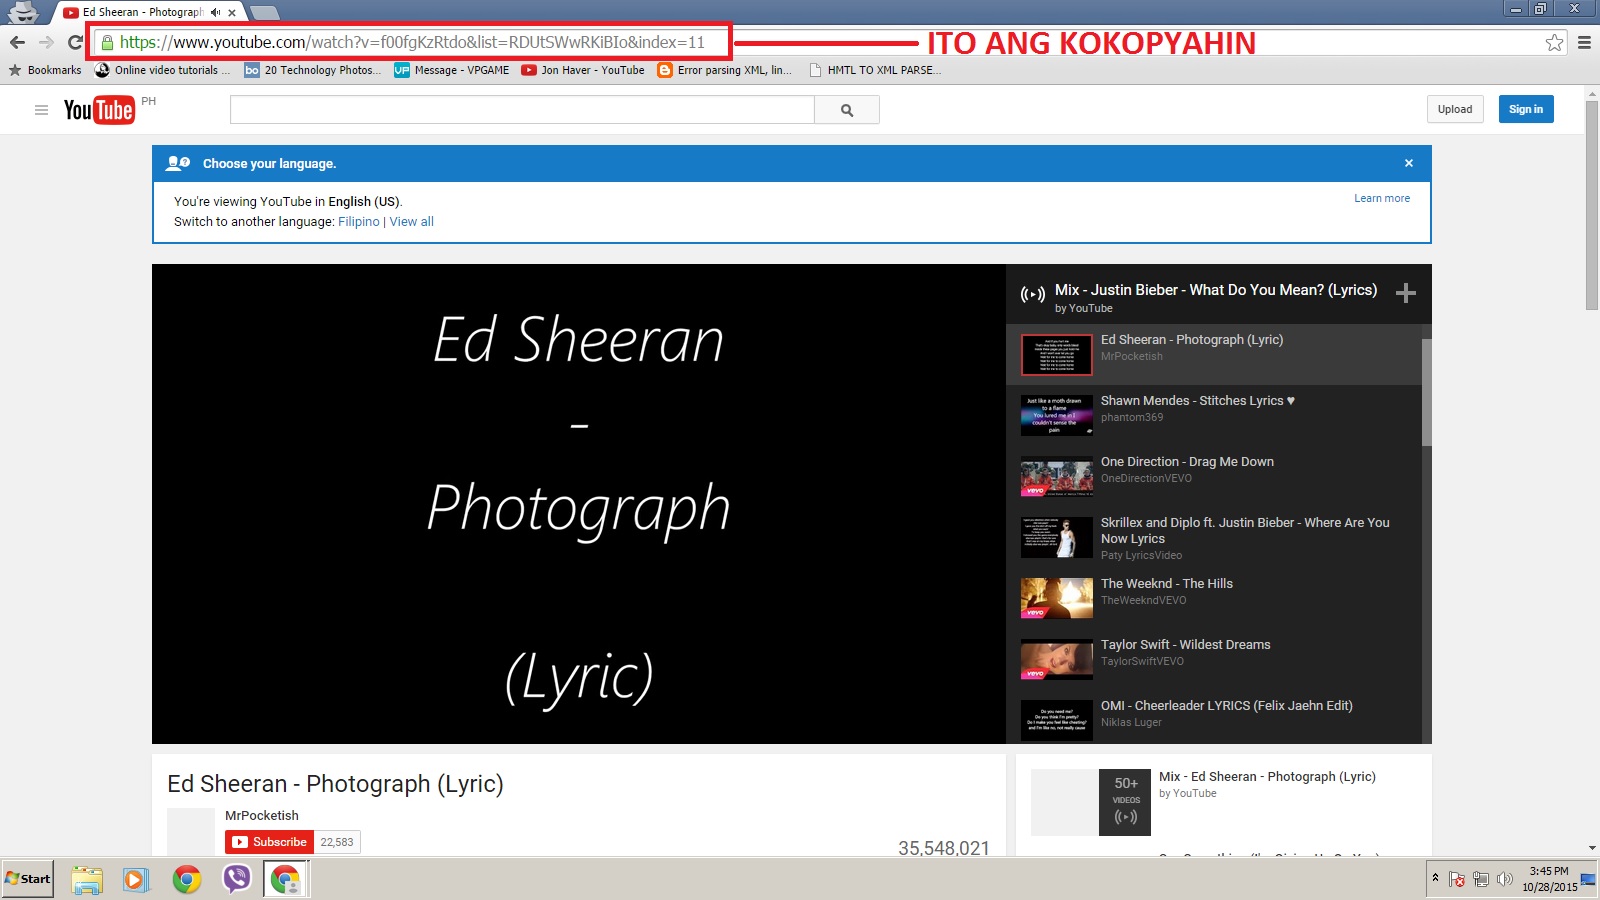Open the HMTL TO XML PARSE bookmark

point(875,70)
